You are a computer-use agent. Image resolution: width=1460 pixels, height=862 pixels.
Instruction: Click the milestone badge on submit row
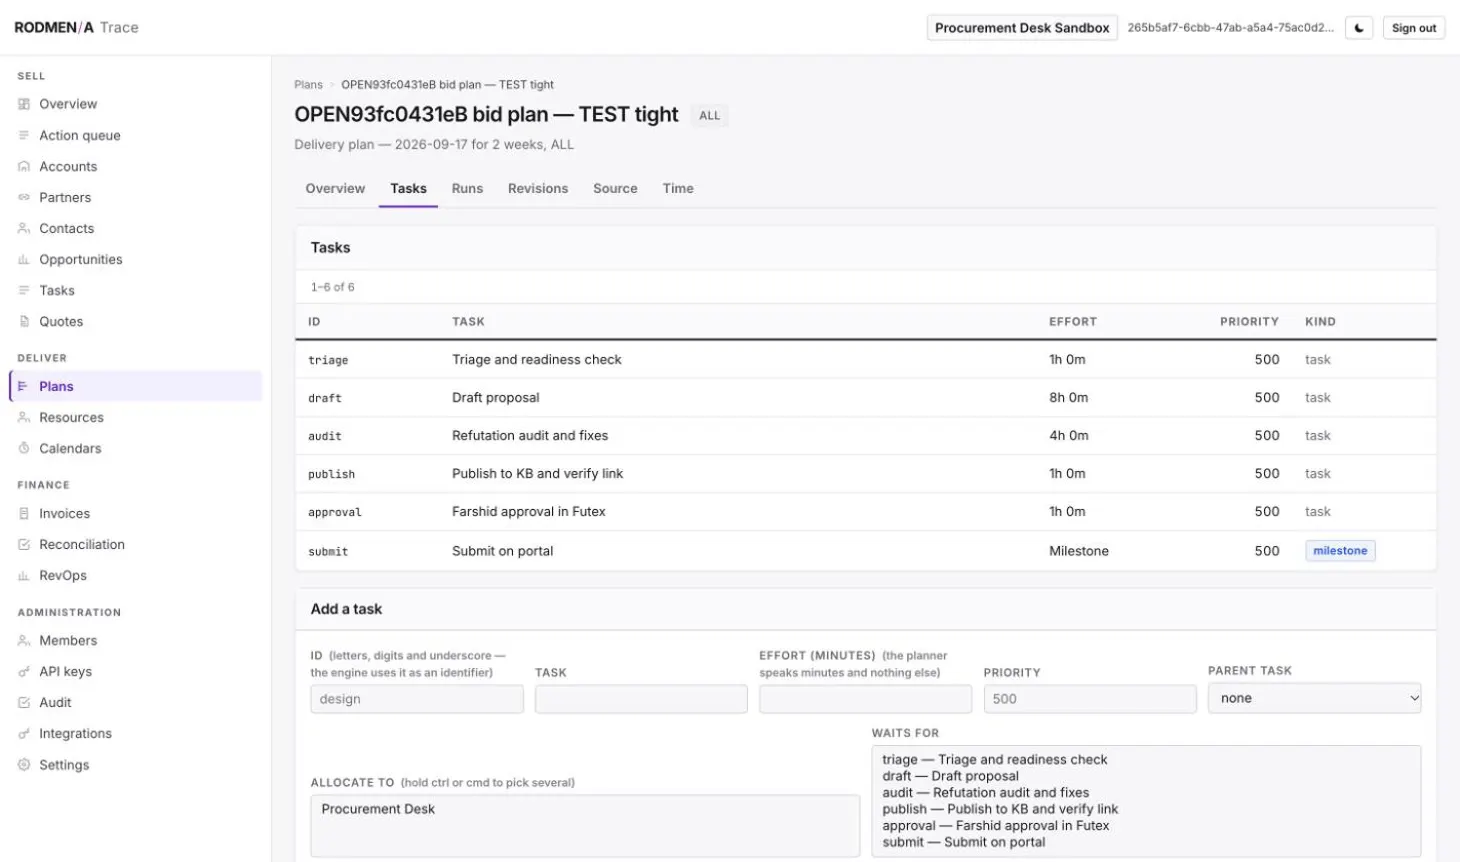point(1340,550)
